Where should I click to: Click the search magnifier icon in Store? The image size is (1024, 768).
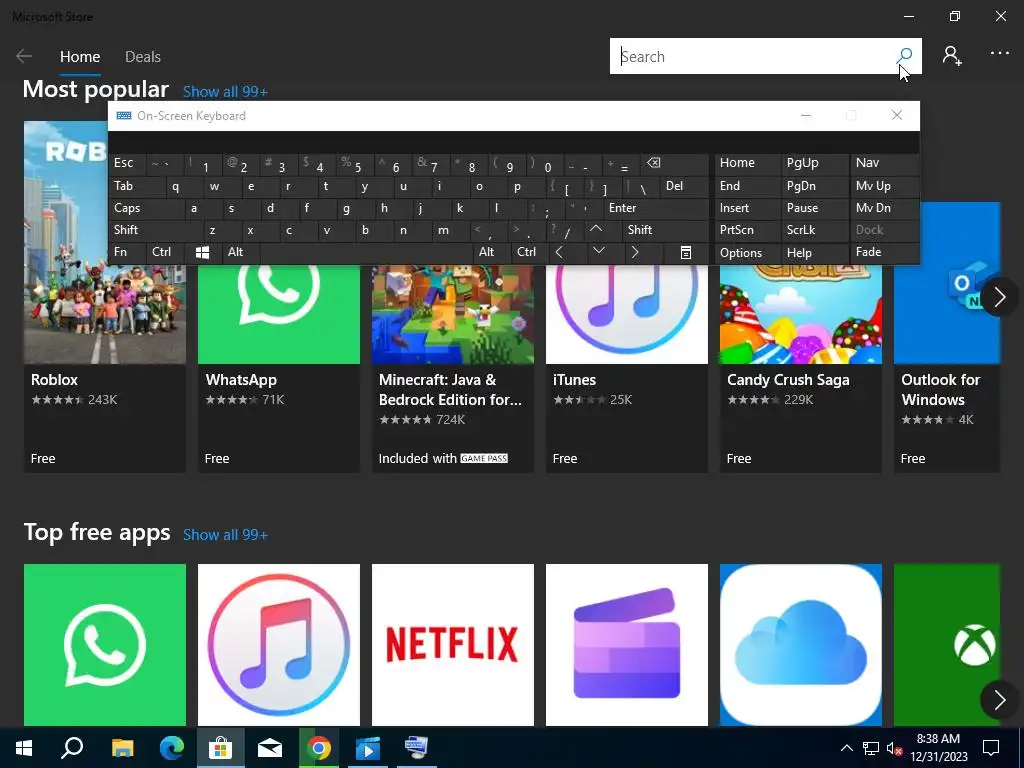pyautogui.click(x=904, y=56)
